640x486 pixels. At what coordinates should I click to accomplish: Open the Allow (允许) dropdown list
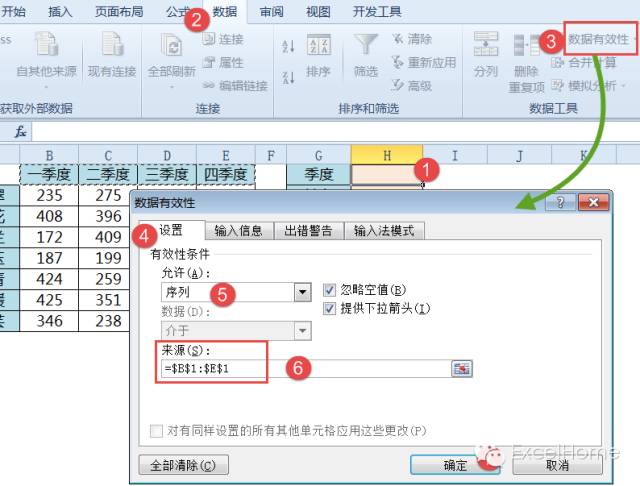302,292
